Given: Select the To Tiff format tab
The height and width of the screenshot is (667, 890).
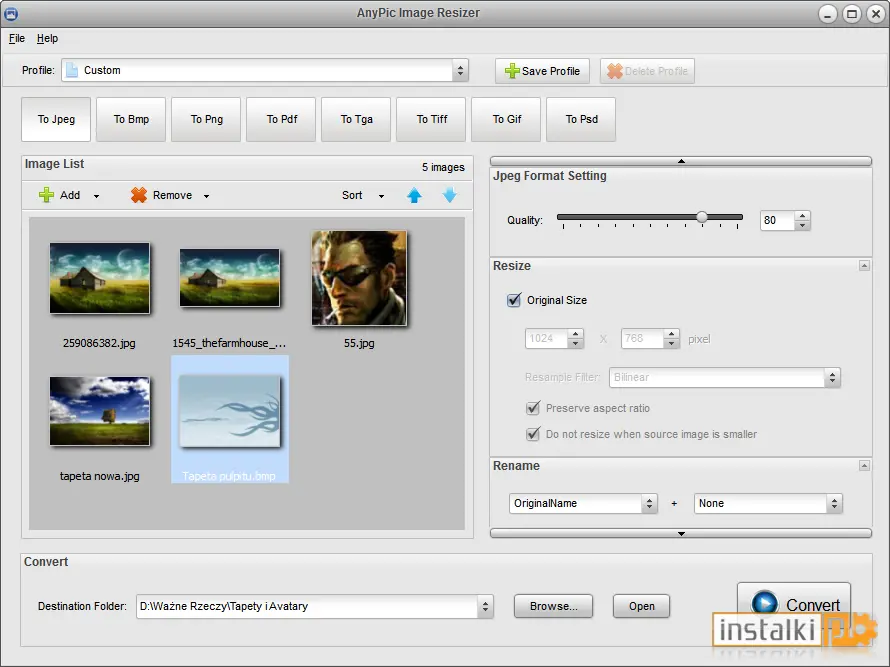Looking at the screenshot, I should coord(431,119).
